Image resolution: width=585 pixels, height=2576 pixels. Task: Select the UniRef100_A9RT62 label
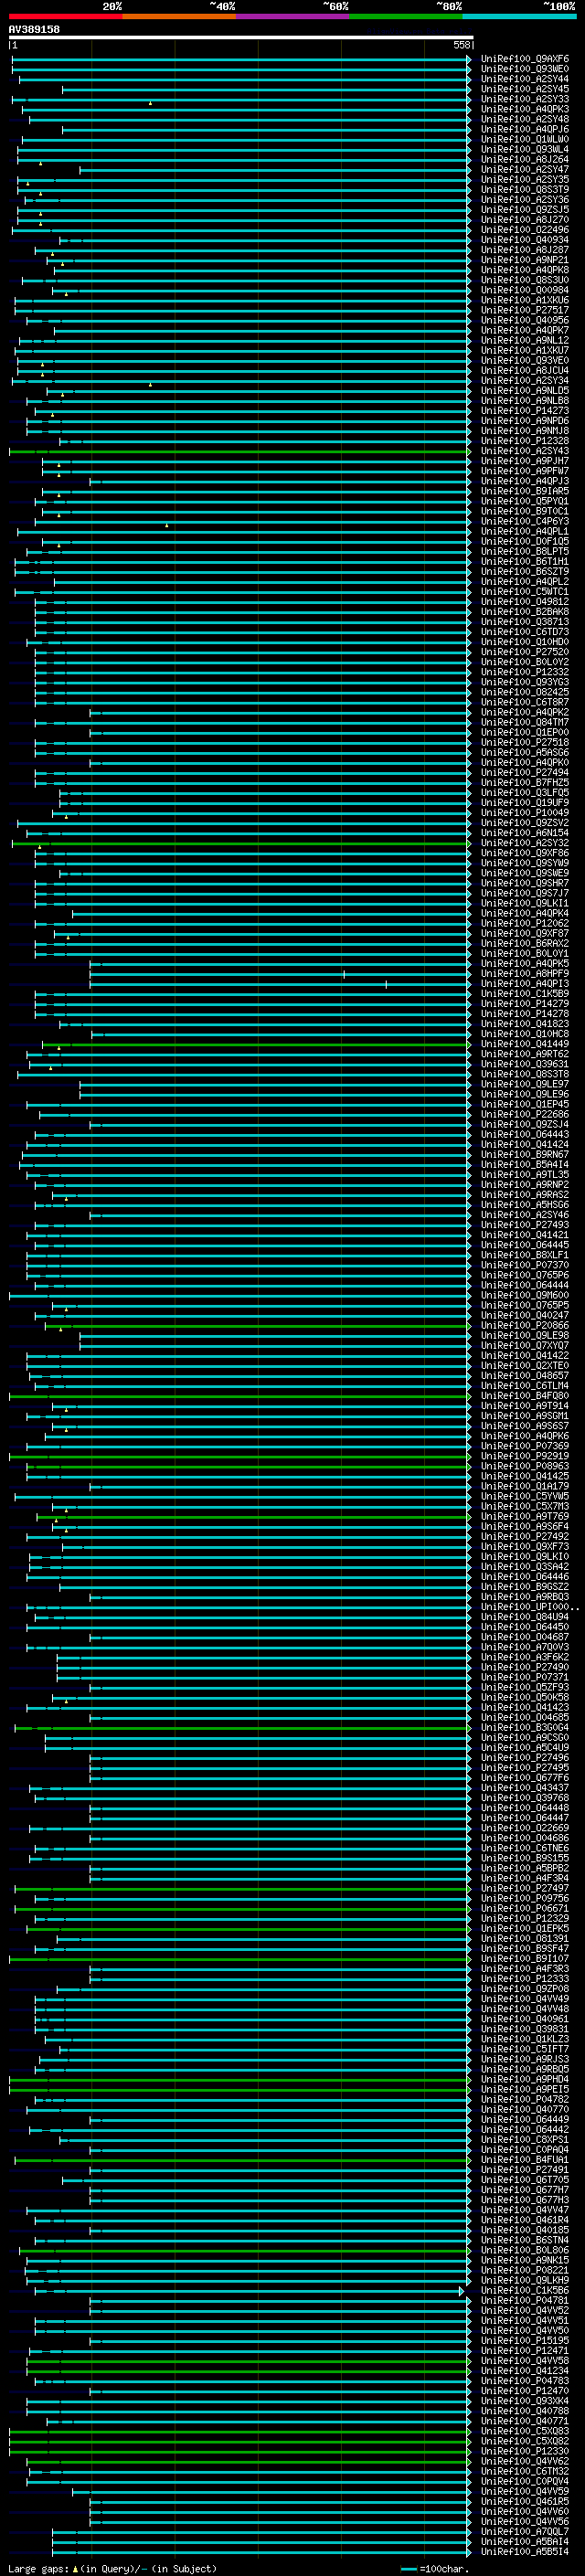pos(524,1054)
